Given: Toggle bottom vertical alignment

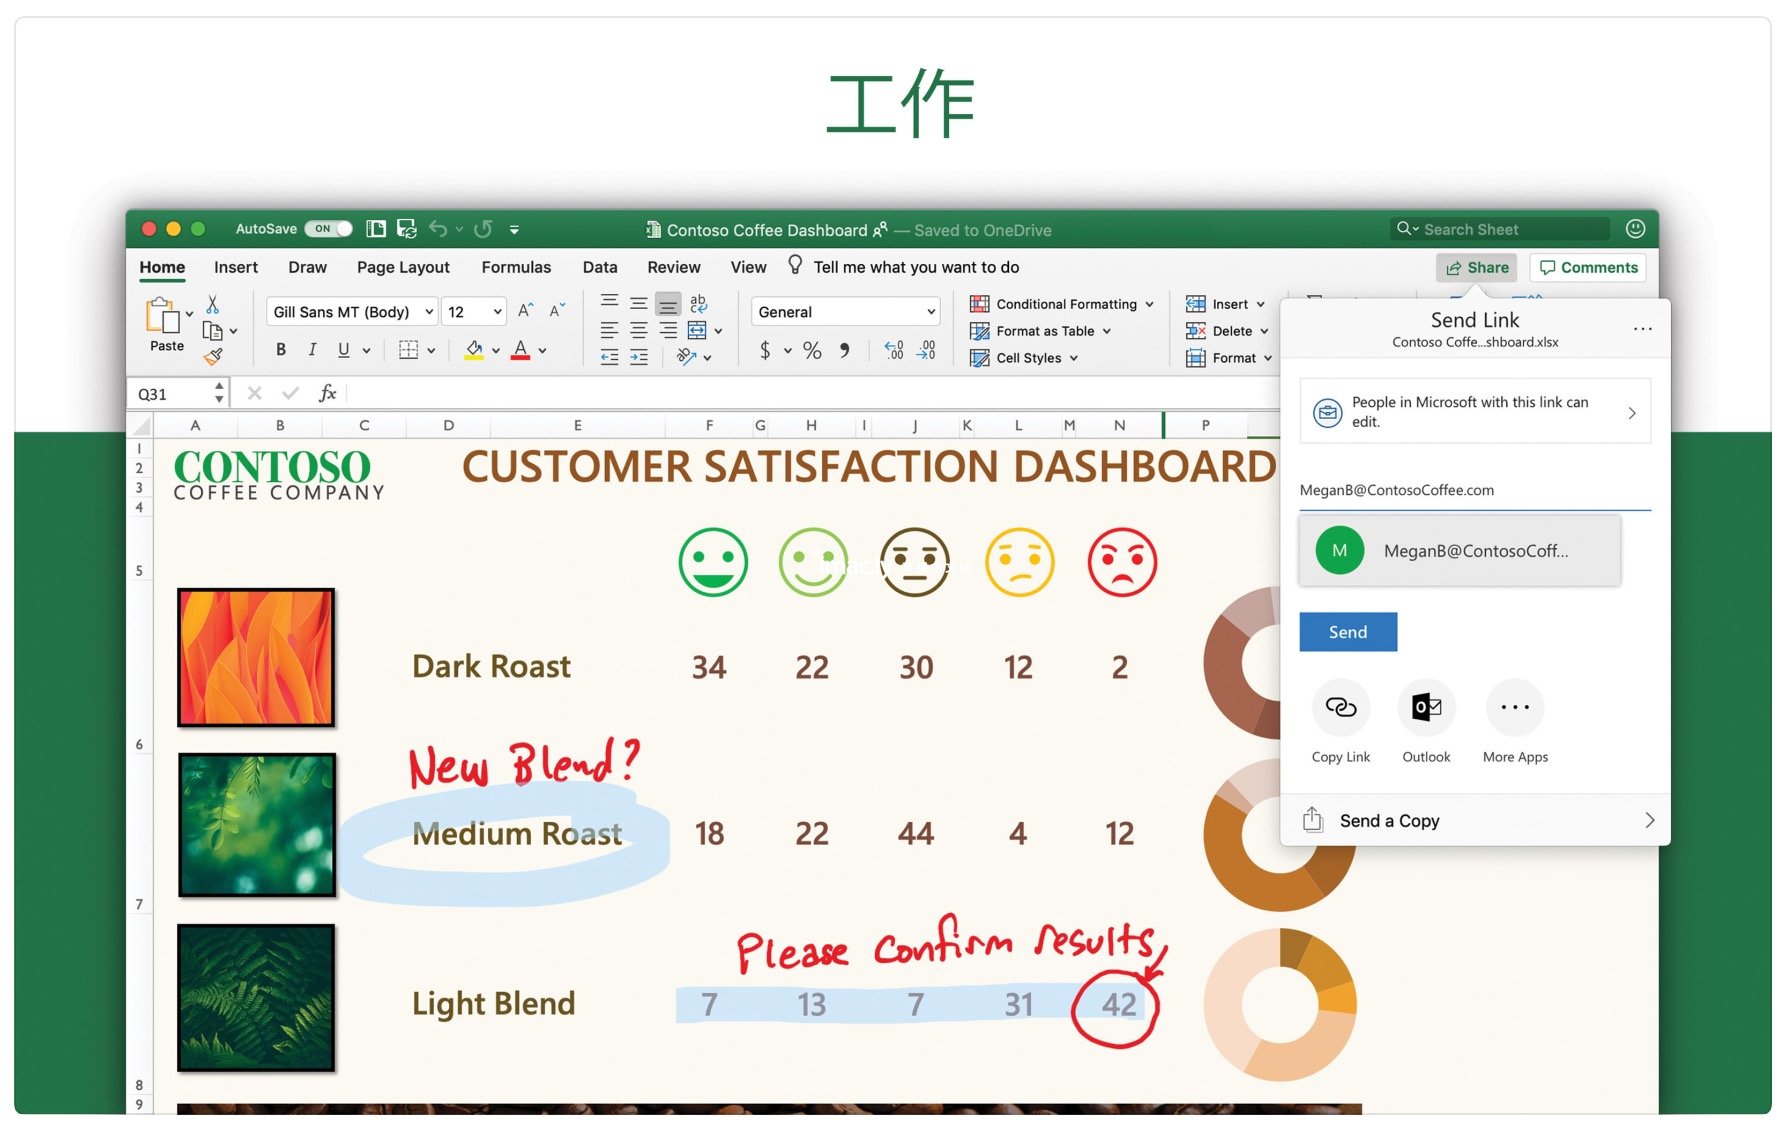Looking at the screenshot, I should point(668,304).
